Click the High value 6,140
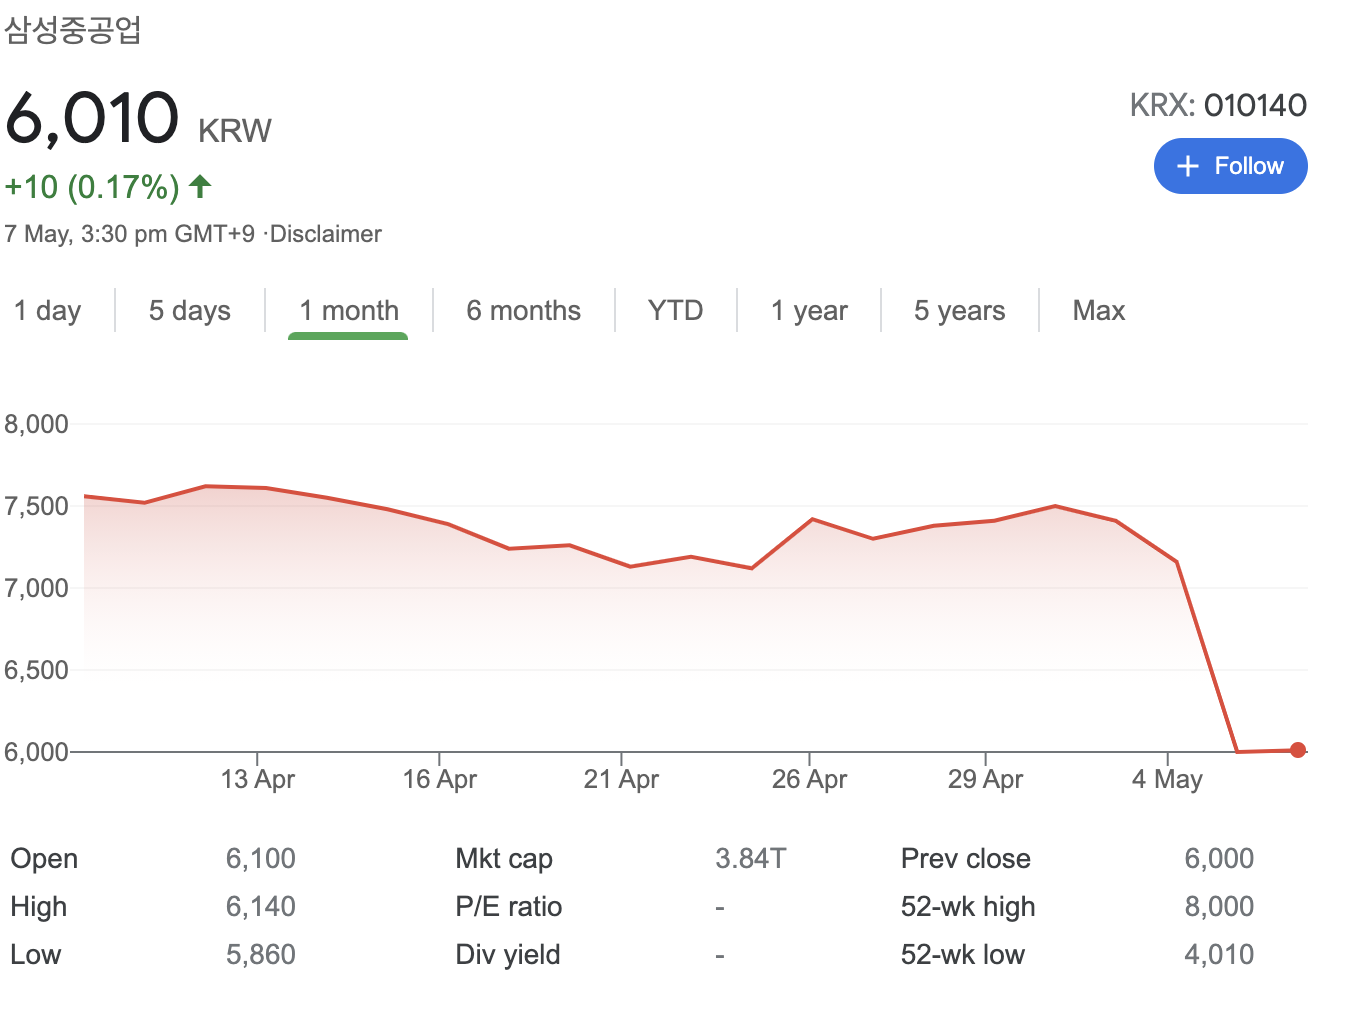 coord(261,906)
